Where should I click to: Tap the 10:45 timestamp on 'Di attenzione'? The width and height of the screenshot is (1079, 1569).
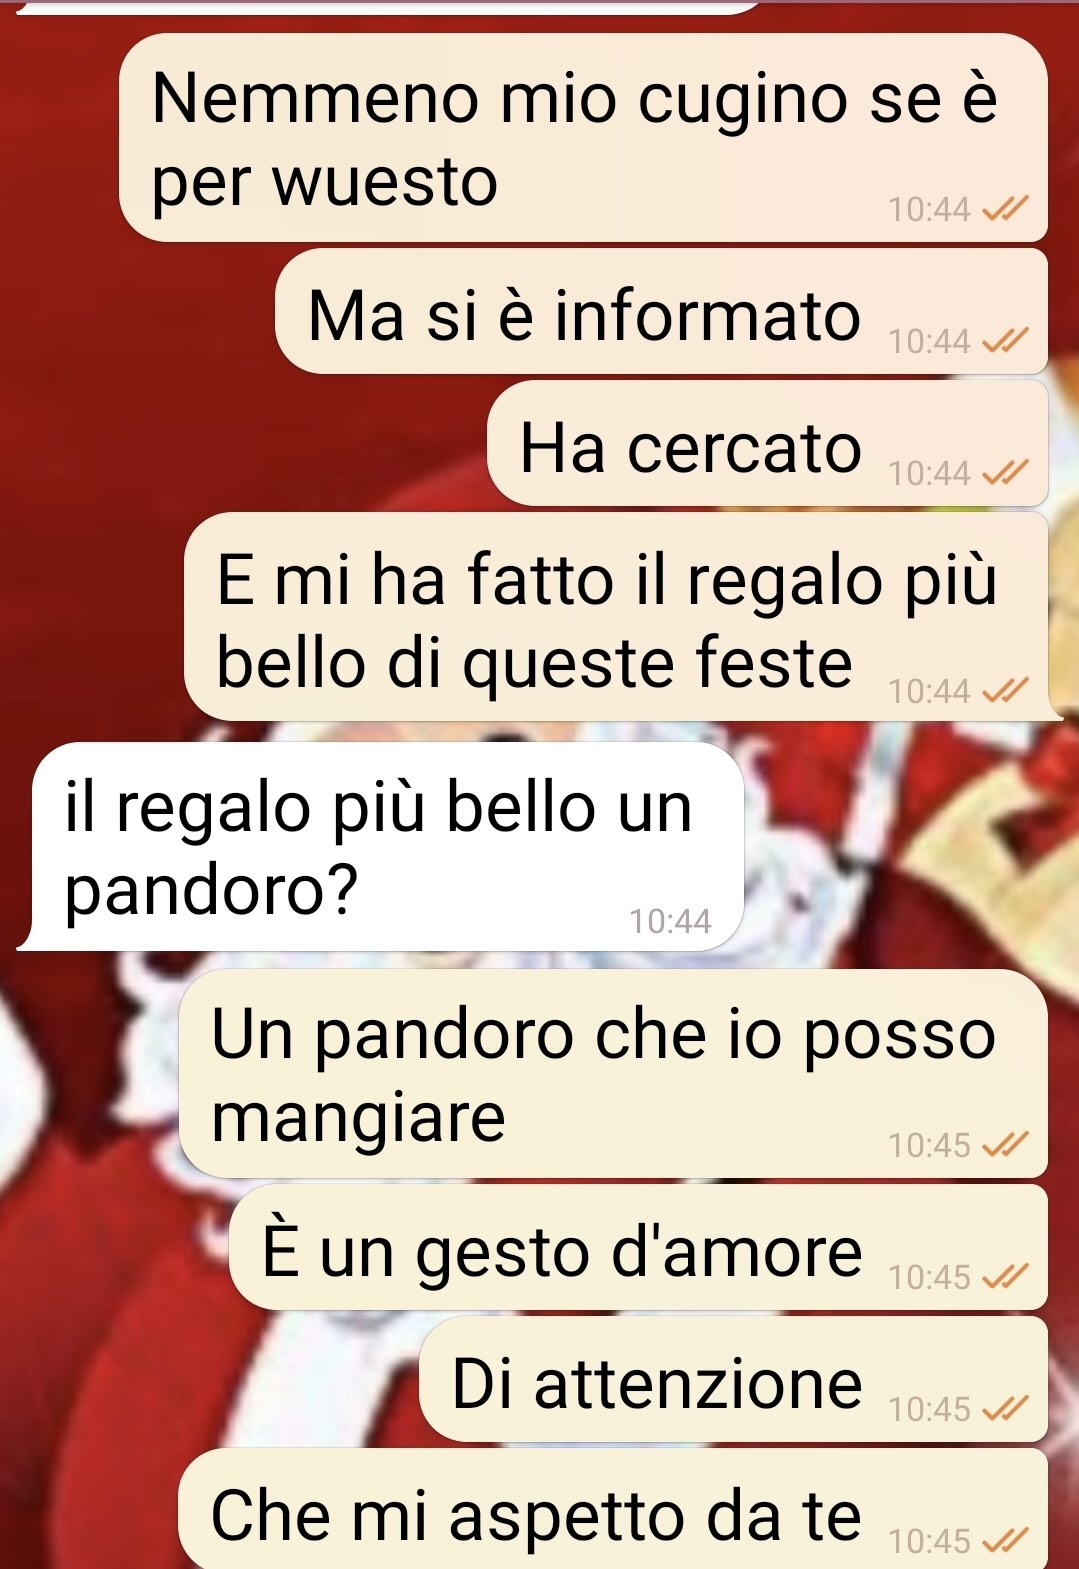point(929,1409)
